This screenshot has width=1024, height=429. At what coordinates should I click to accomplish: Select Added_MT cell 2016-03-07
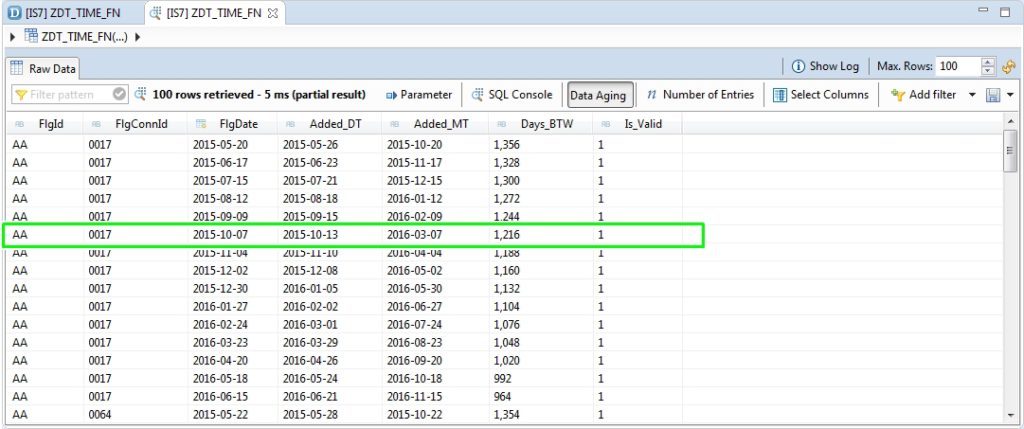[415, 234]
